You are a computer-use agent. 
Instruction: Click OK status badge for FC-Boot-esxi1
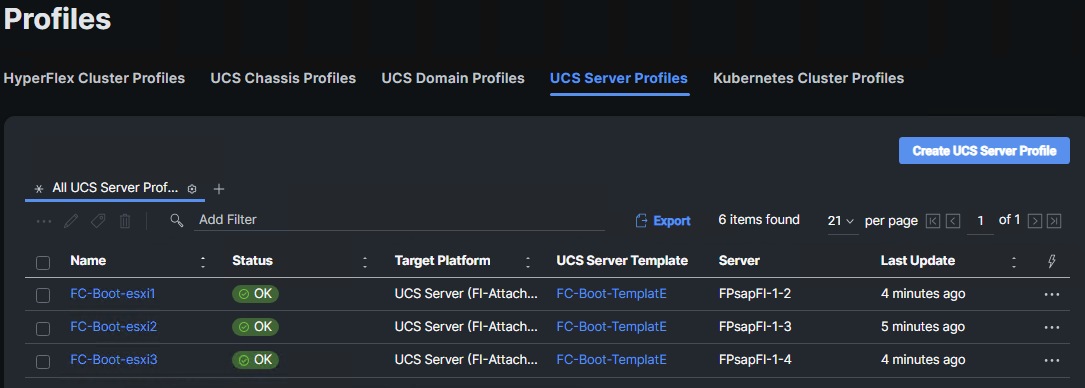coord(255,294)
